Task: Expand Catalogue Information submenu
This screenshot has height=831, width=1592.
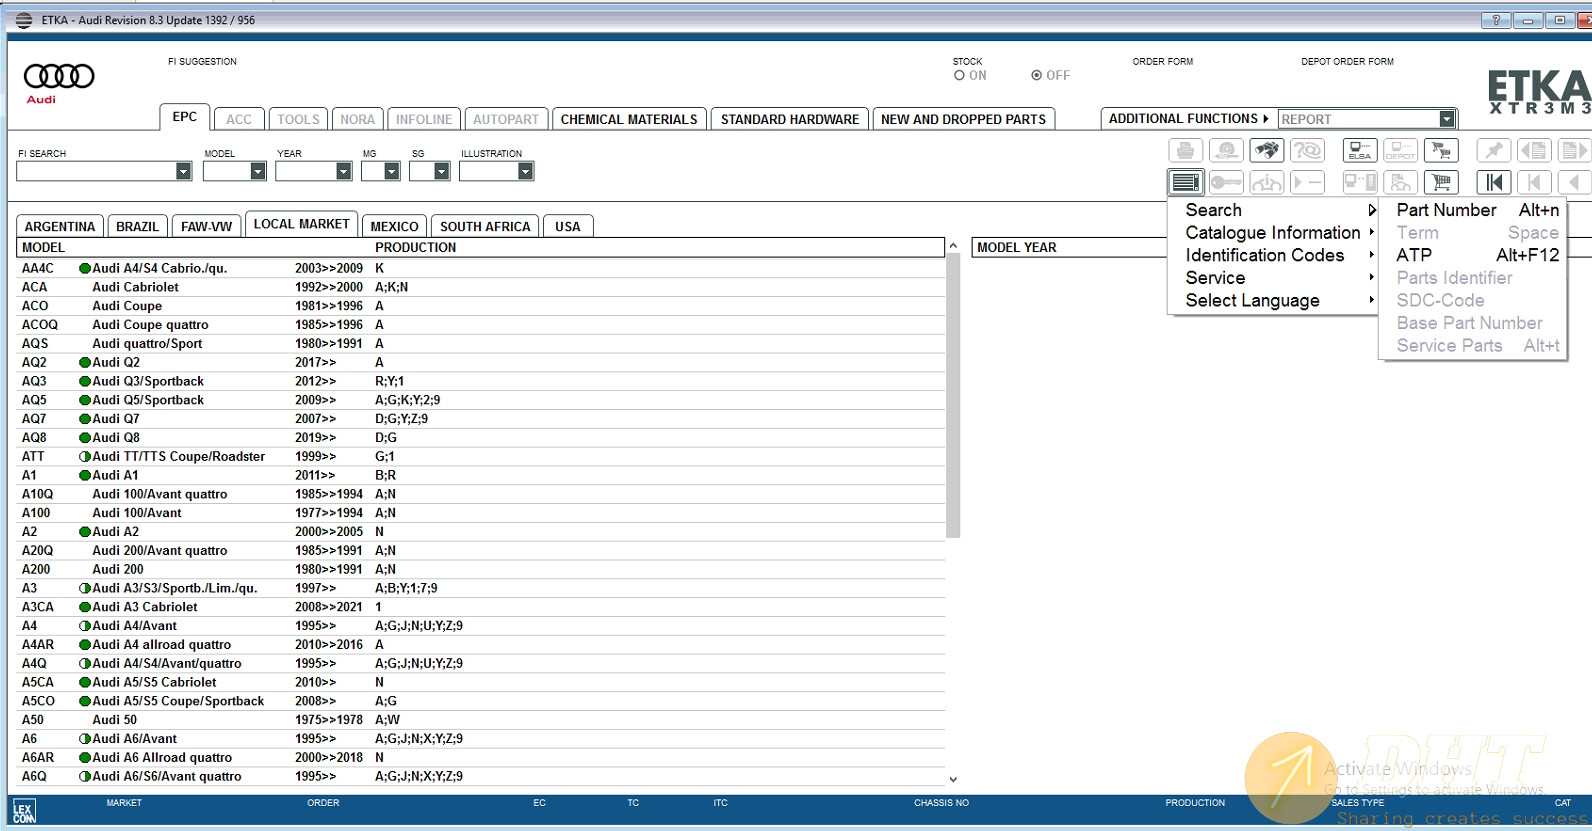Action: (1277, 232)
